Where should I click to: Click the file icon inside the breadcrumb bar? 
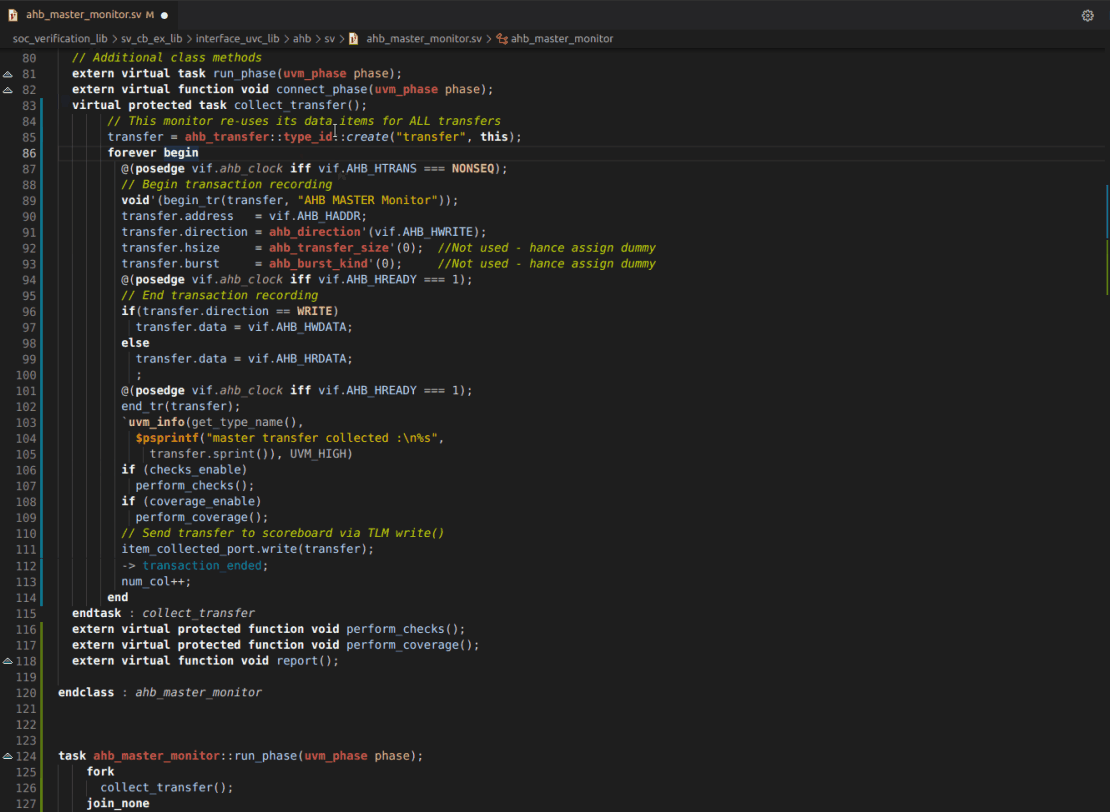[x=353, y=38]
